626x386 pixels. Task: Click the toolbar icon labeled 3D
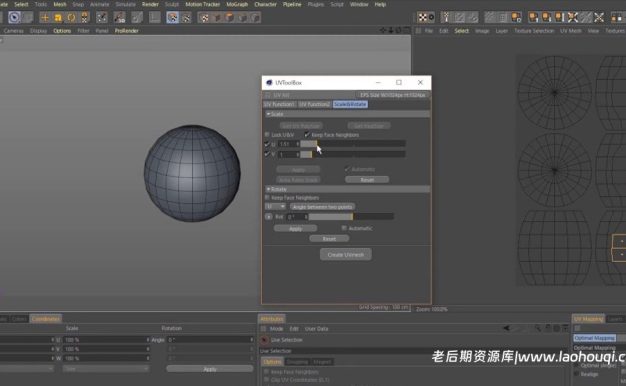(x=119, y=18)
